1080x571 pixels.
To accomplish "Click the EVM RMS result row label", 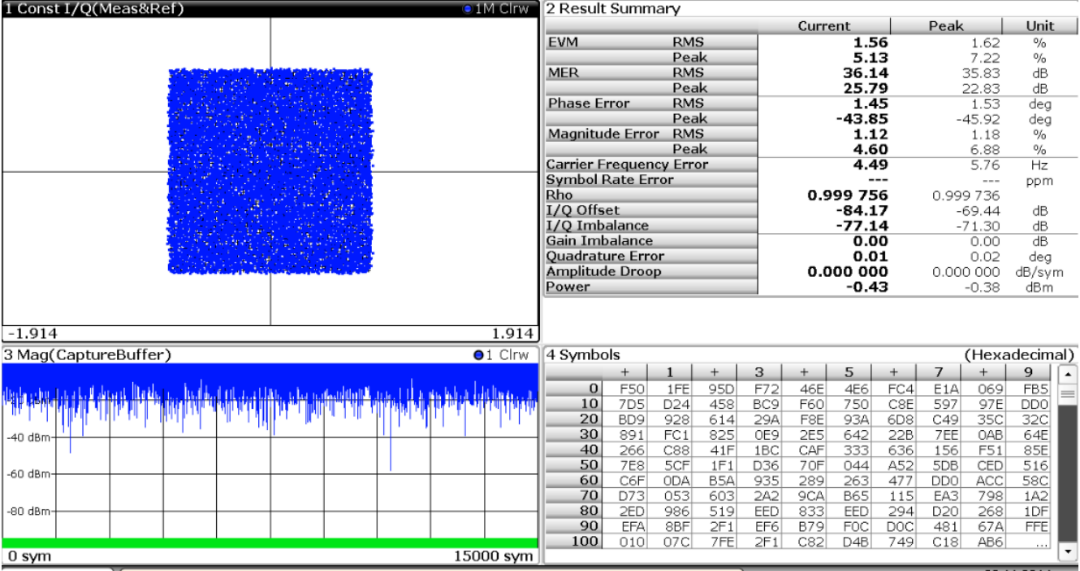I will [652, 42].
